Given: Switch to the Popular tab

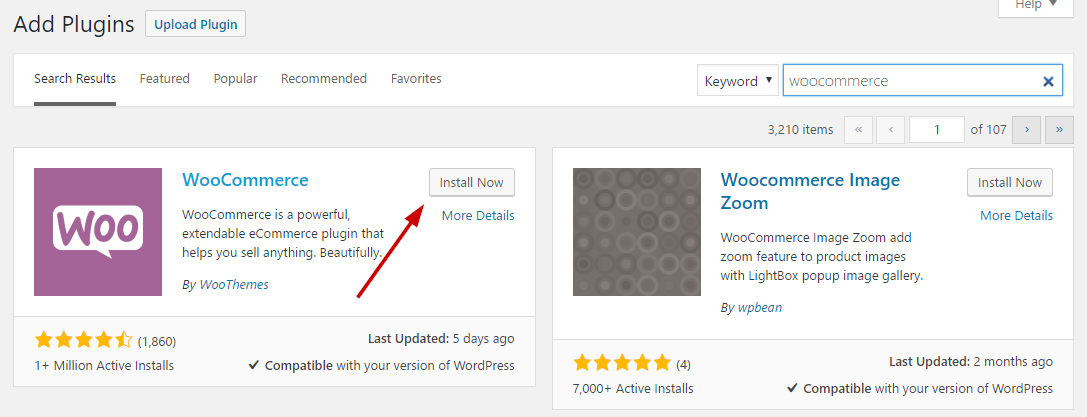Looking at the screenshot, I should point(235,79).
